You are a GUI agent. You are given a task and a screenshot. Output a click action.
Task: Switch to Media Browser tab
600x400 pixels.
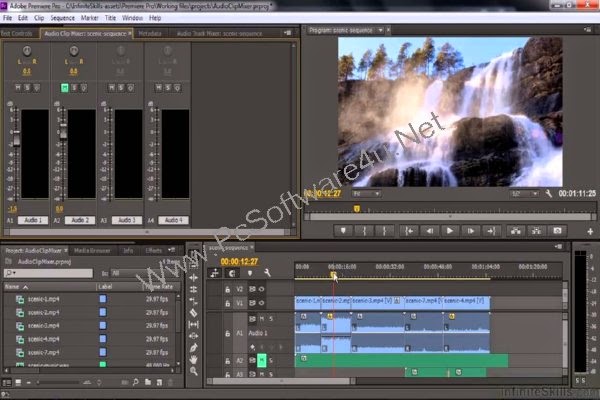coord(92,251)
